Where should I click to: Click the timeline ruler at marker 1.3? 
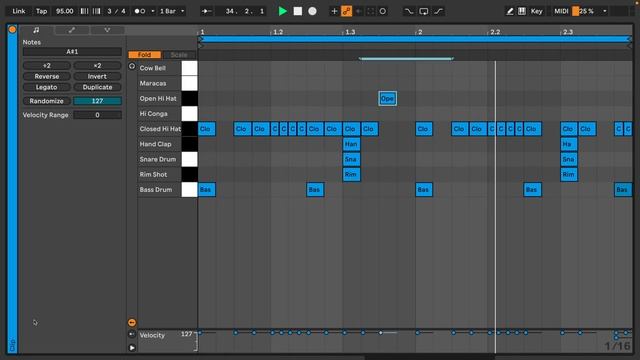click(x=350, y=32)
